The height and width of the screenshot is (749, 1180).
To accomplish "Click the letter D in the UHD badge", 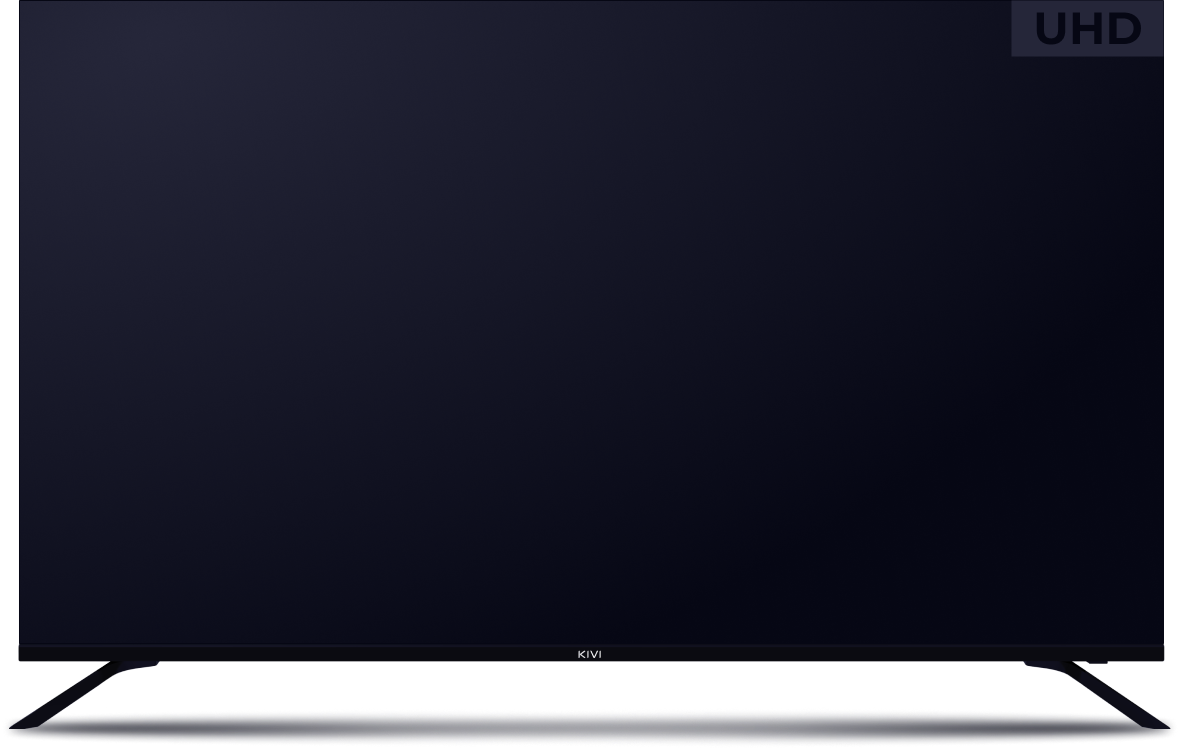I will (x=1124, y=30).
